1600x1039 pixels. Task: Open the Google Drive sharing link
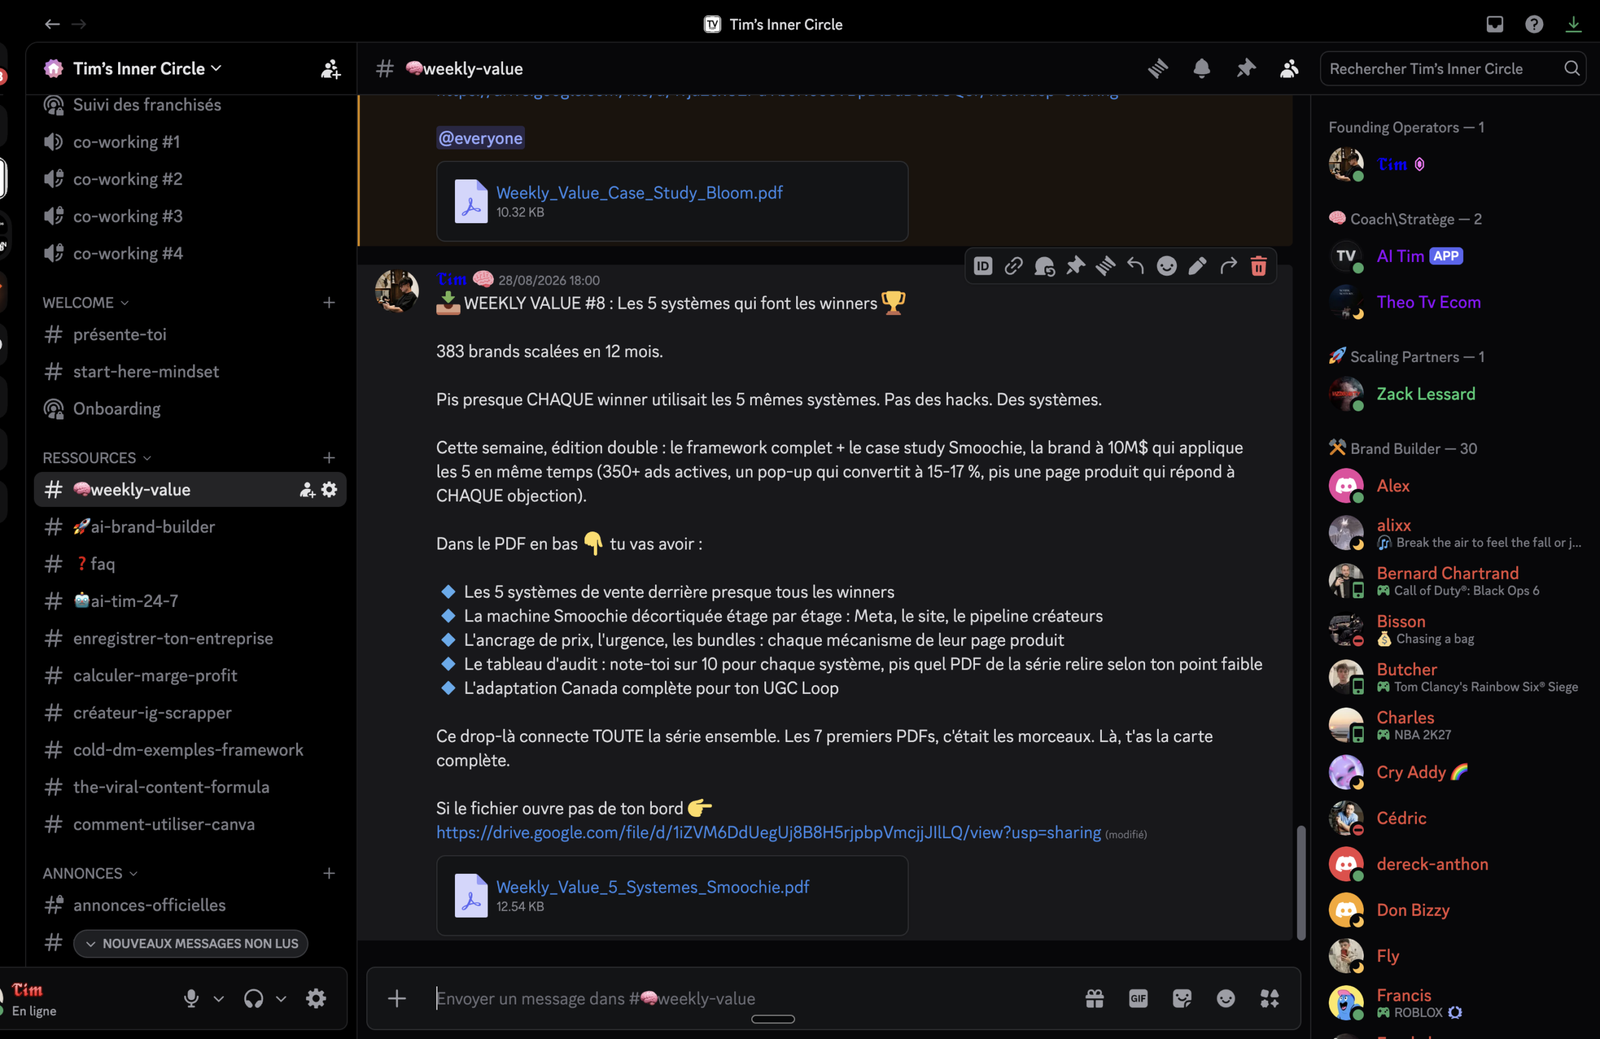(768, 832)
